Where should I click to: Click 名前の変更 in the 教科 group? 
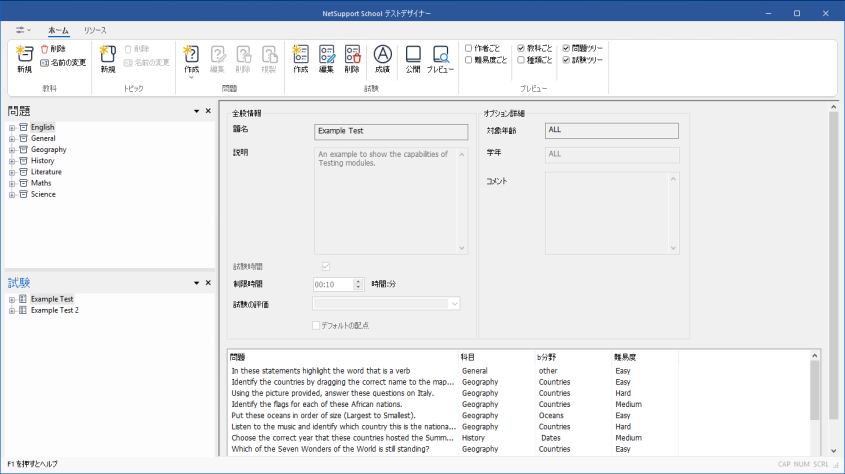tap(62, 62)
